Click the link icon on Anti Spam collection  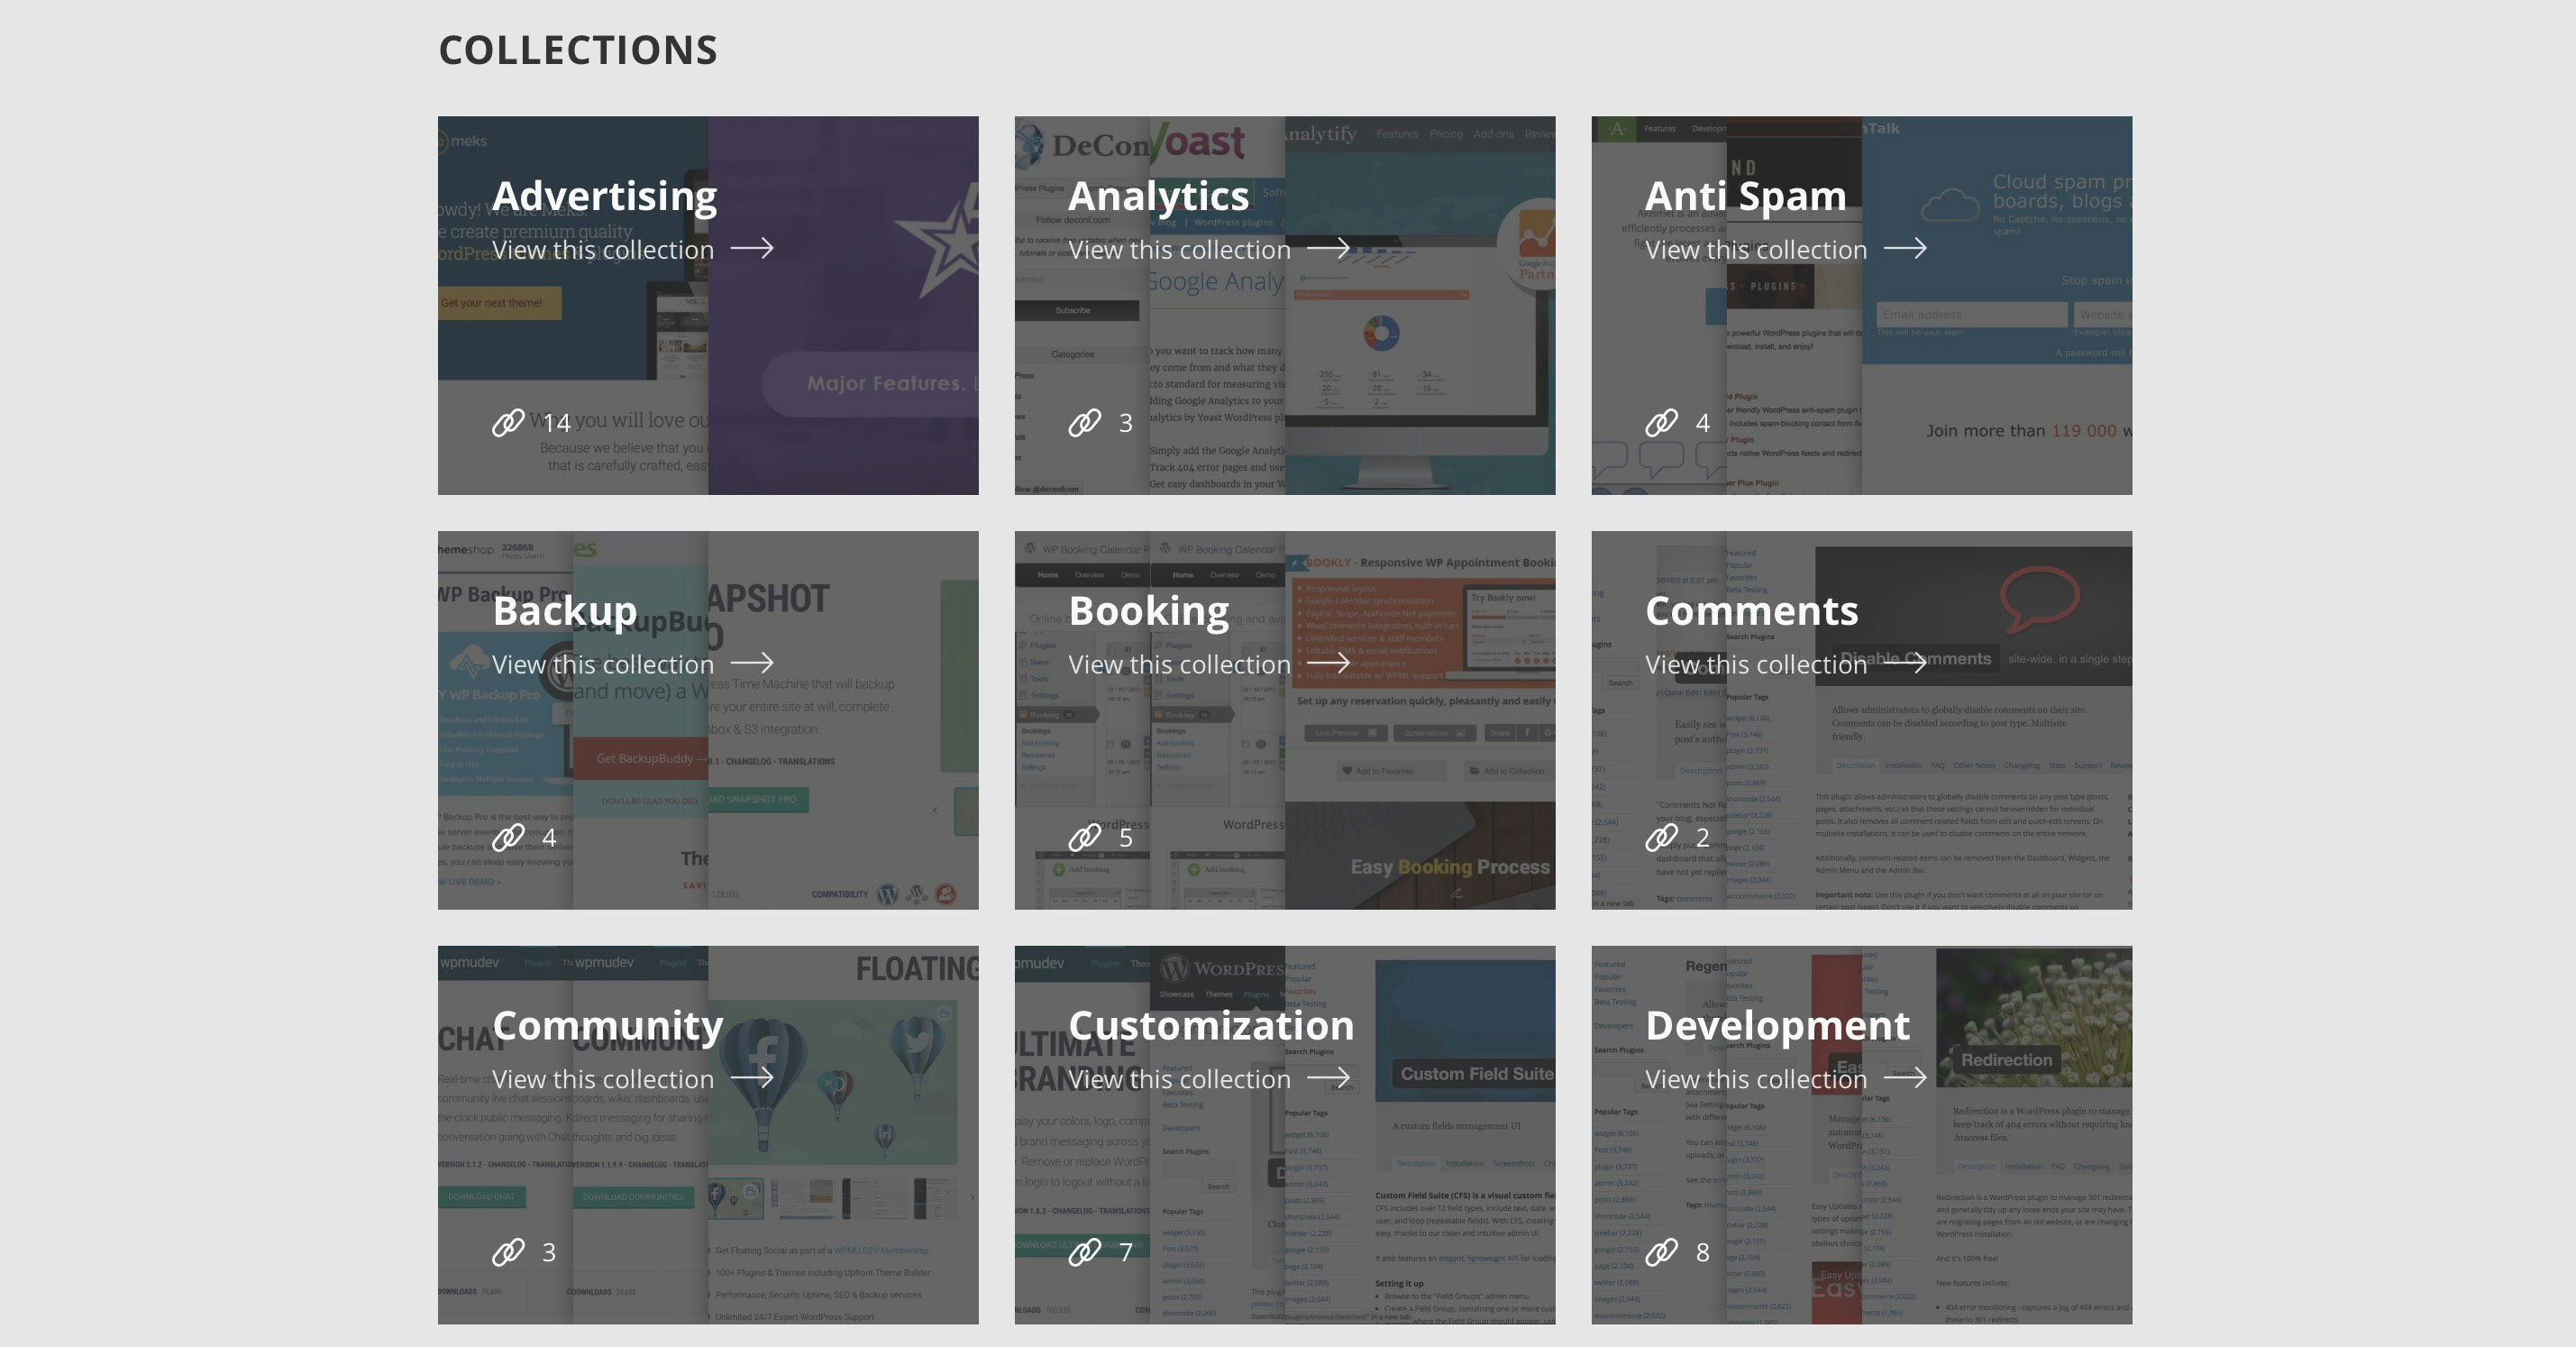coord(1662,422)
